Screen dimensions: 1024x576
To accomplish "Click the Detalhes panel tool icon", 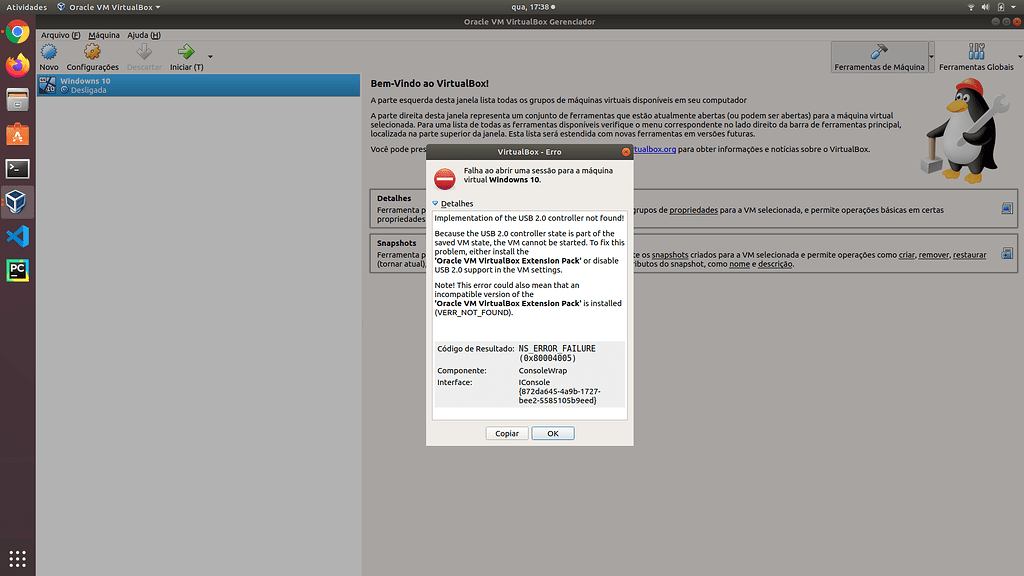I will click(x=1007, y=209).
